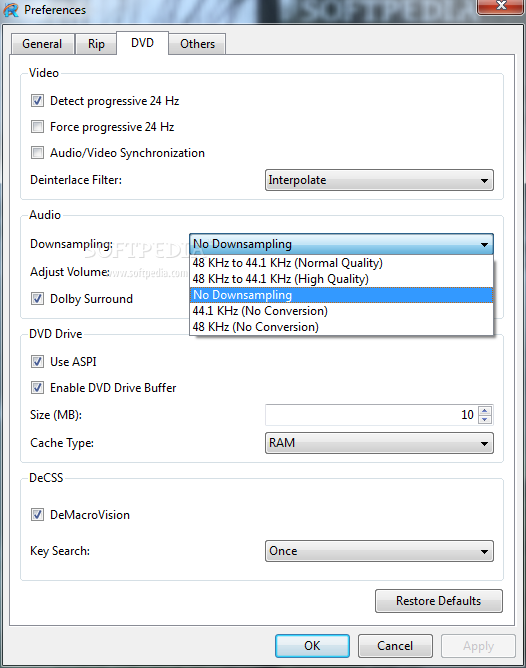Viewport: 526px width, 668px height.
Task: Increase buffer size with up spinner arrow
Action: click(x=485, y=410)
